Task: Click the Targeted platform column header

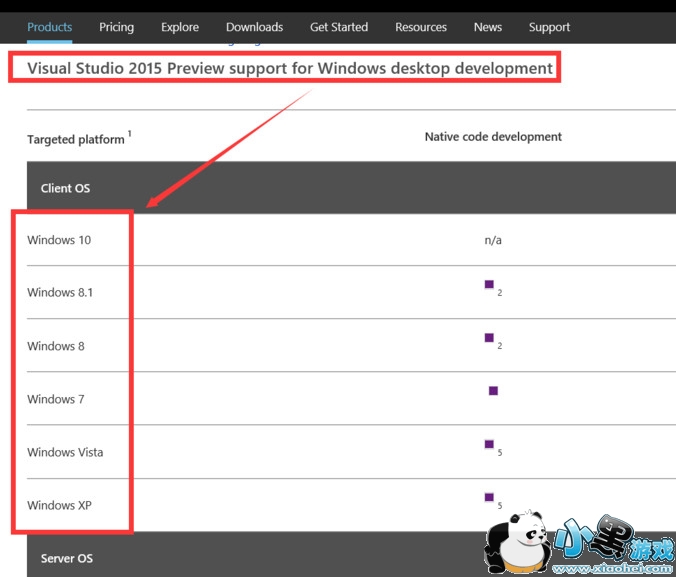Action: (x=76, y=140)
